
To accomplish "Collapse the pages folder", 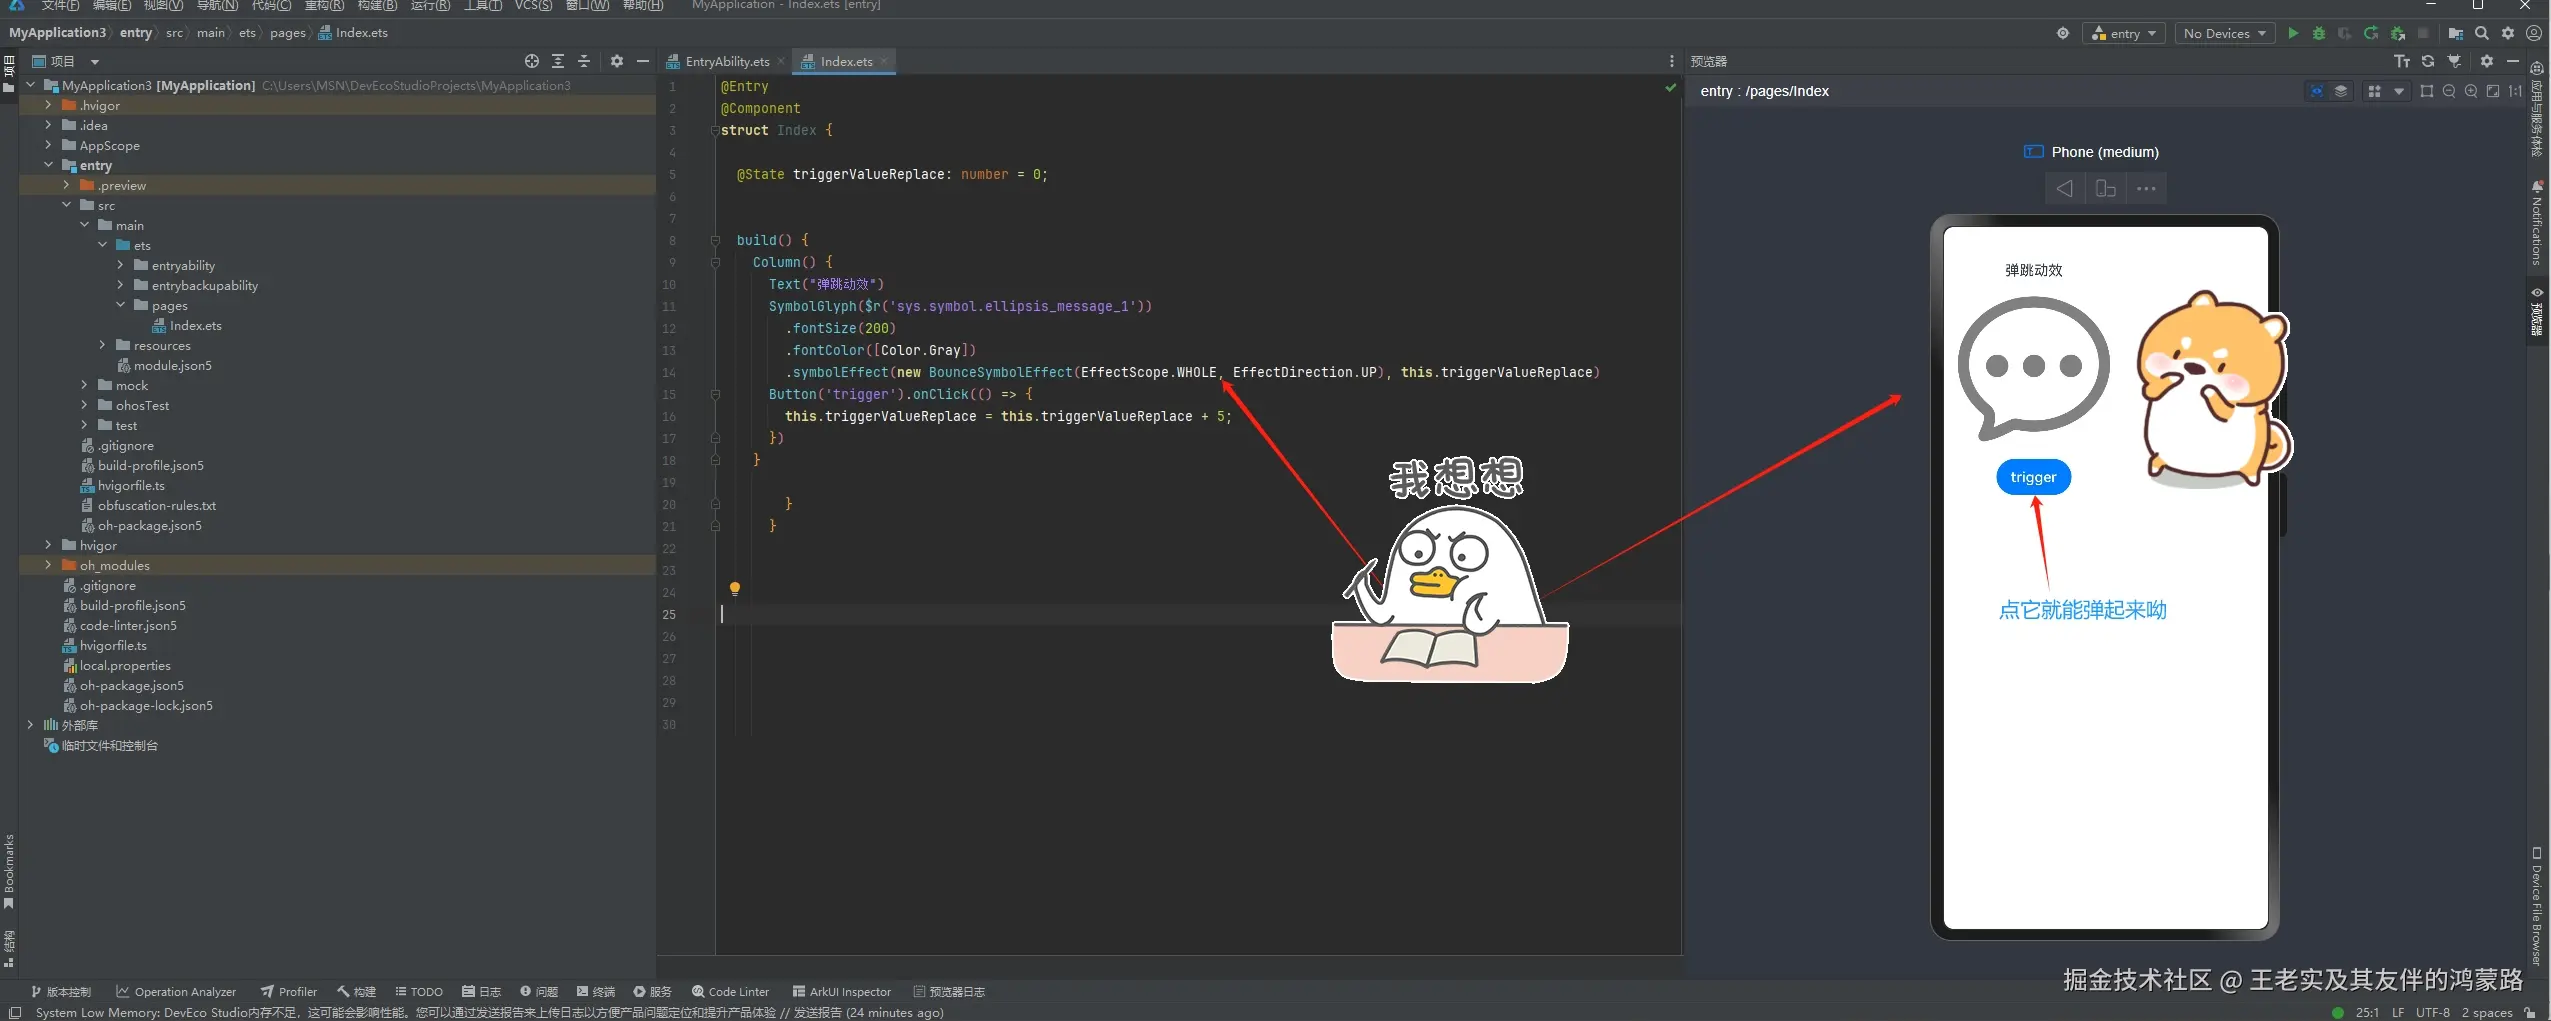I will [120, 305].
